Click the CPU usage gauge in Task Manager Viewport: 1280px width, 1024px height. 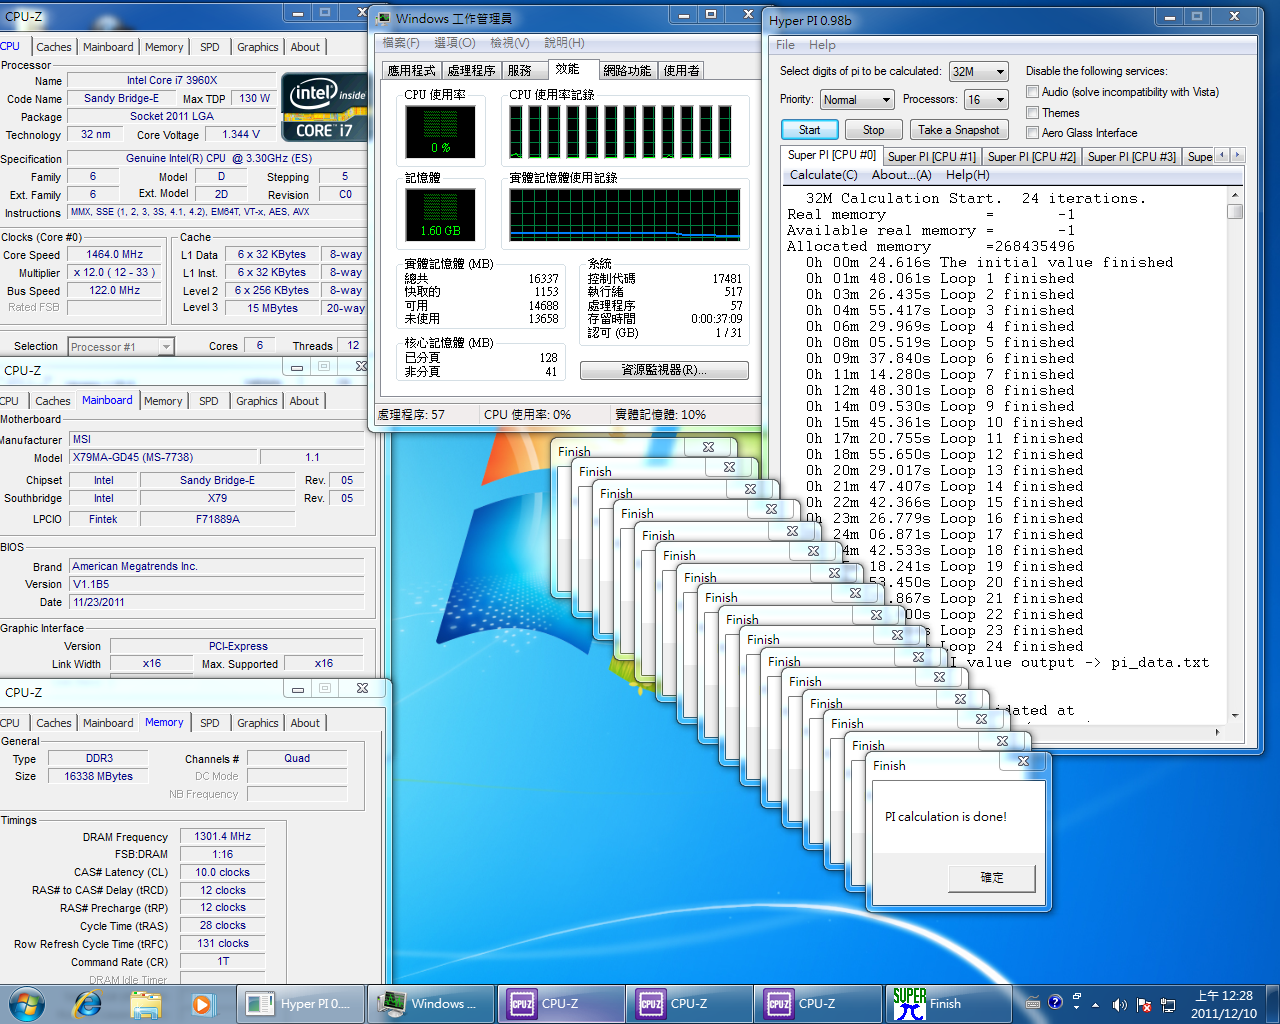coord(440,130)
